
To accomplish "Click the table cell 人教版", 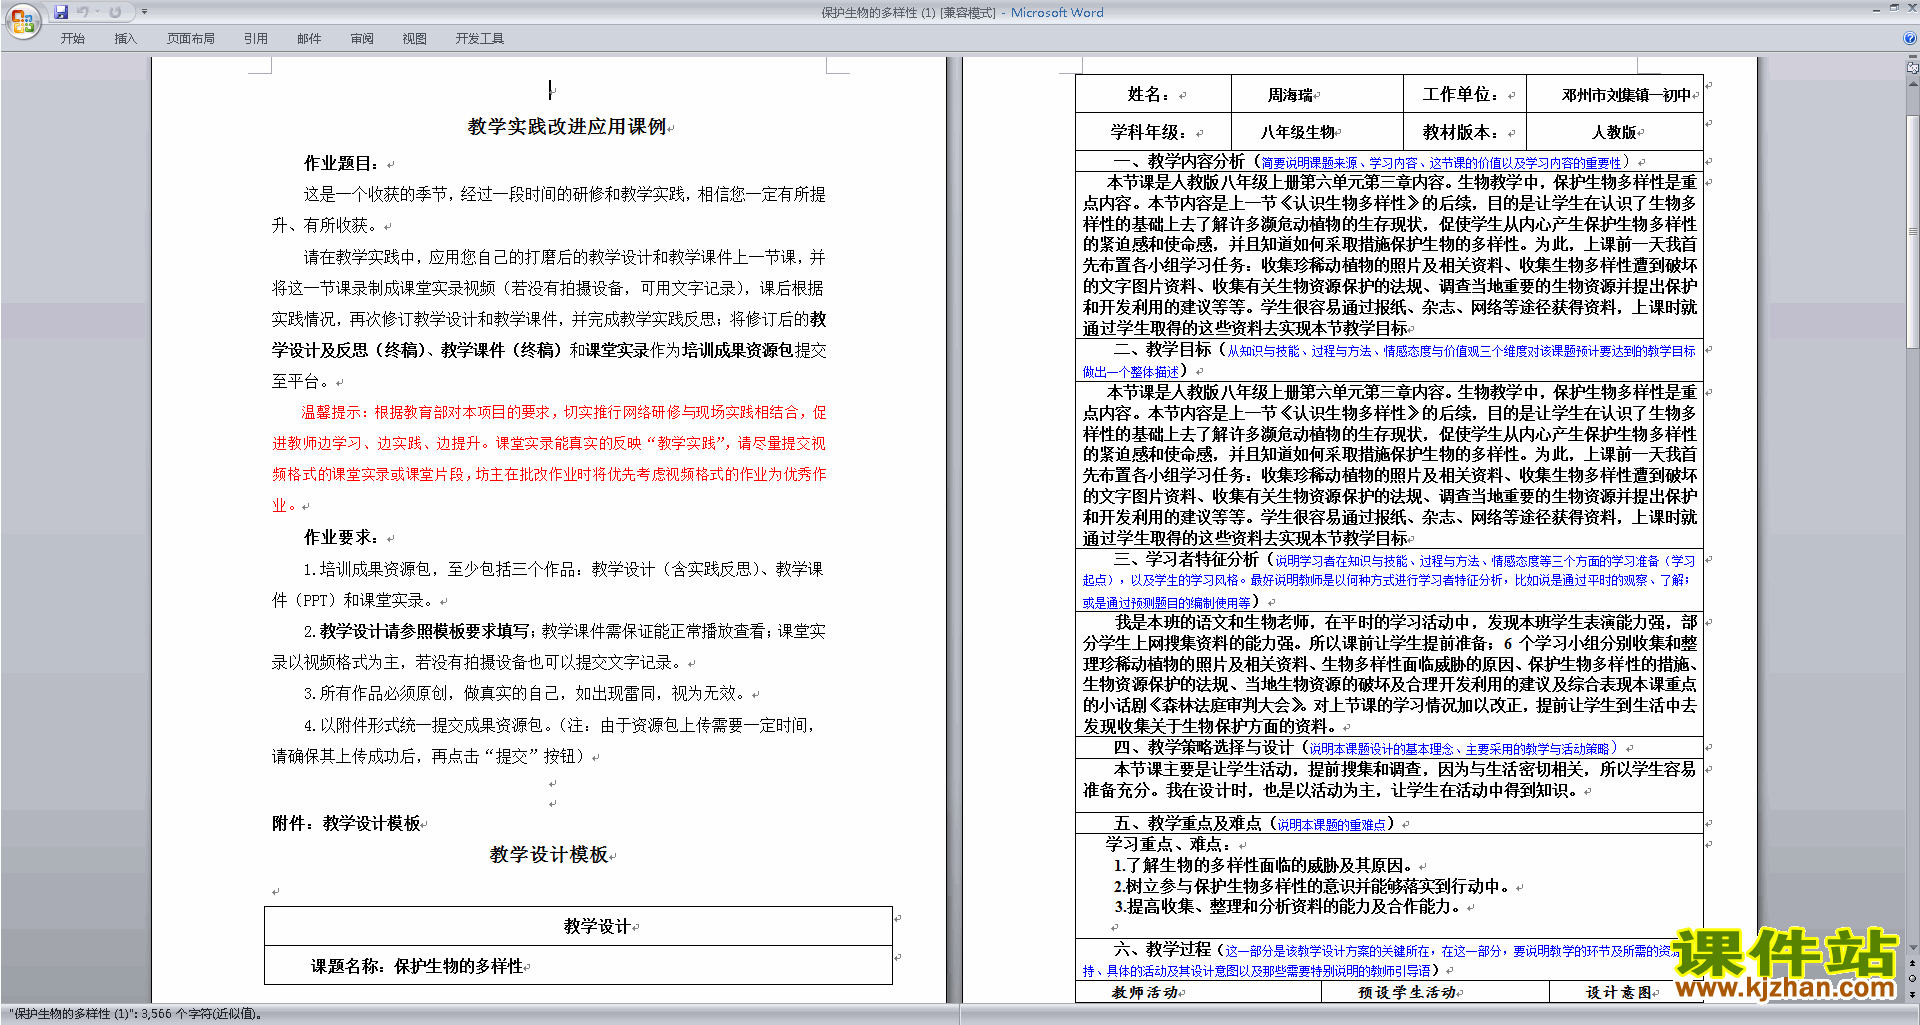I will coord(1614,132).
